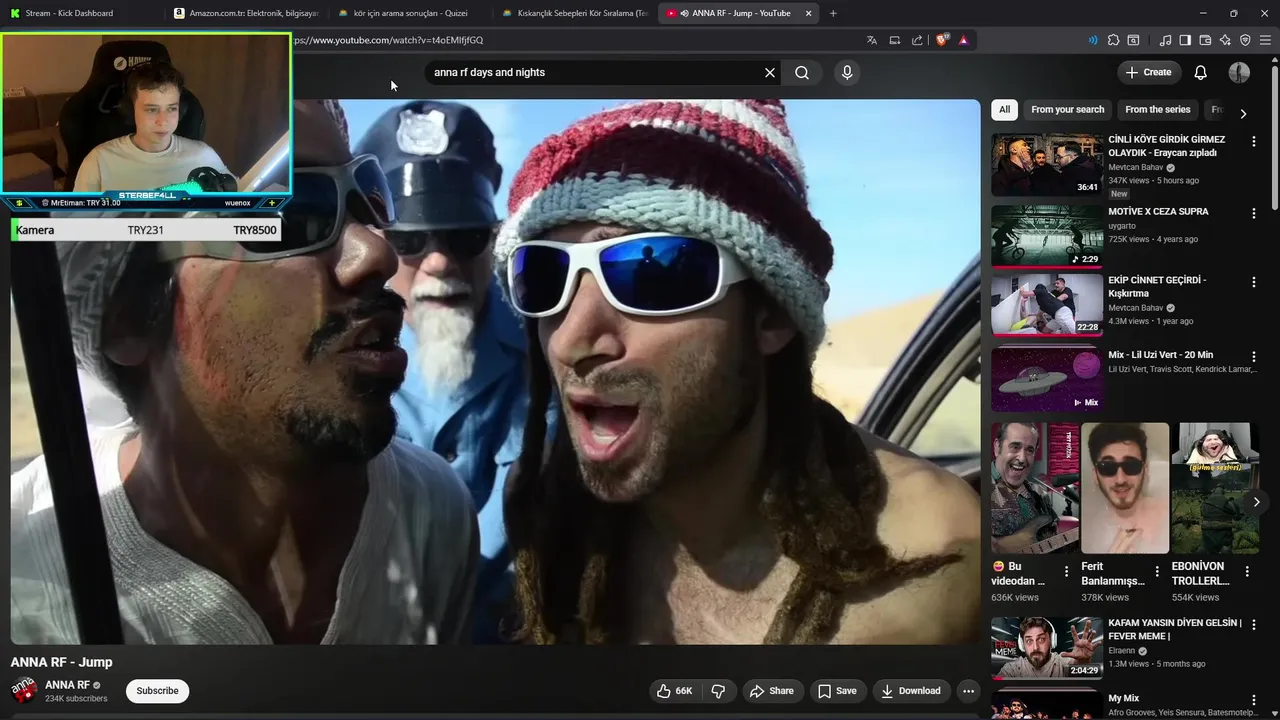Open options for KAFAM YANSIN DİYEN GELSİN

click(x=1253, y=625)
